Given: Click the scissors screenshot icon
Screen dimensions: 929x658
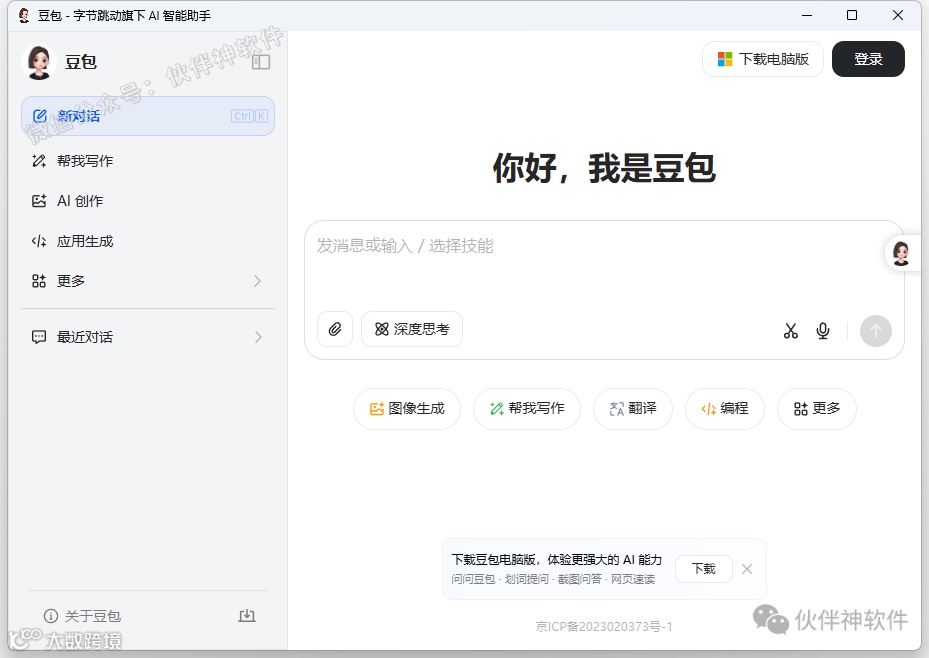Looking at the screenshot, I should click(x=790, y=331).
